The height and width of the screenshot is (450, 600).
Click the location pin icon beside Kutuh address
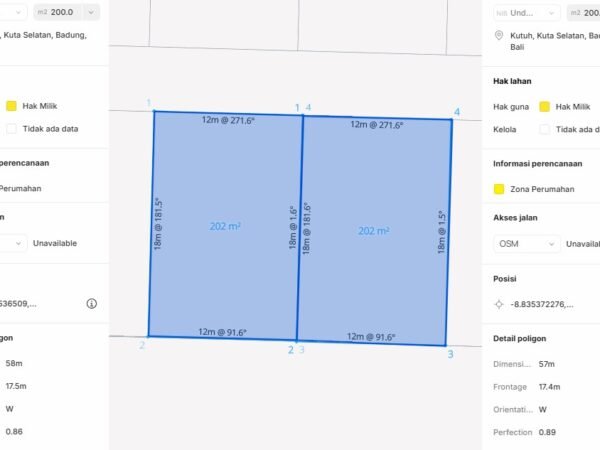(x=499, y=35)
